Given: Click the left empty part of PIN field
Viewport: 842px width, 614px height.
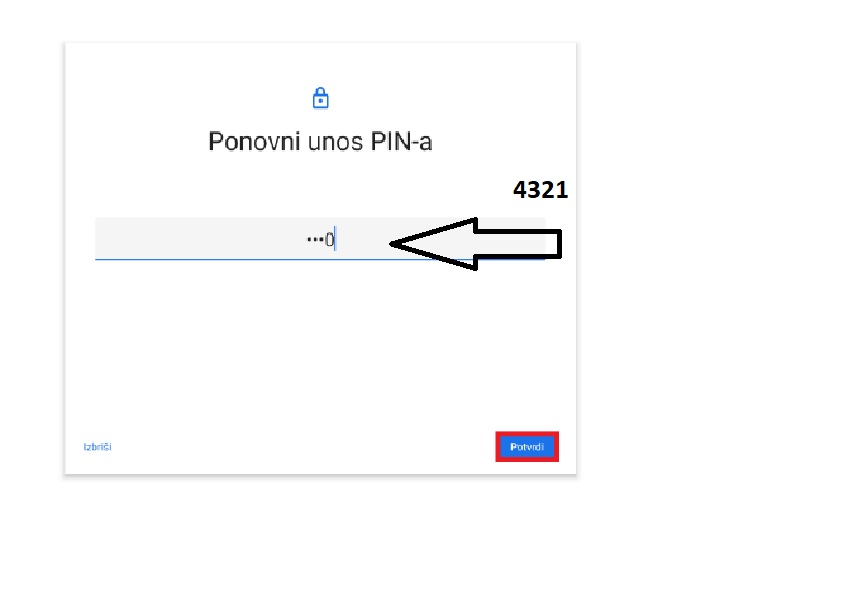Looking at the screenshot, I should [199, 239].
